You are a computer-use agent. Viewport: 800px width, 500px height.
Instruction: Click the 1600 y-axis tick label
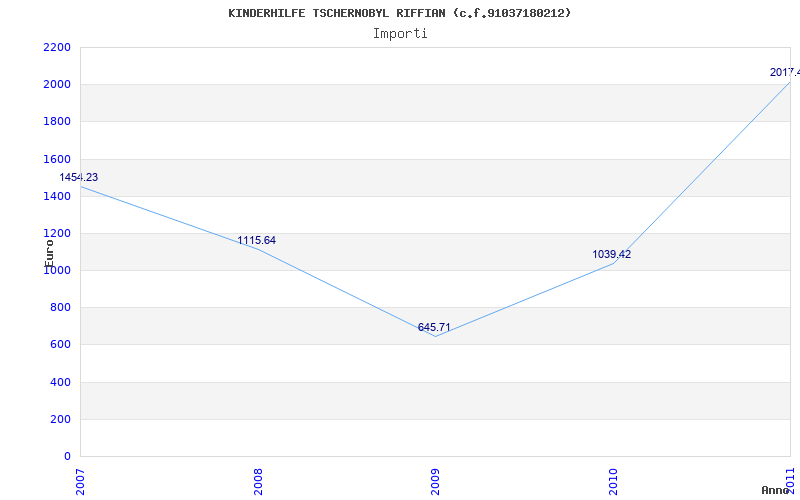pos(57,159)
